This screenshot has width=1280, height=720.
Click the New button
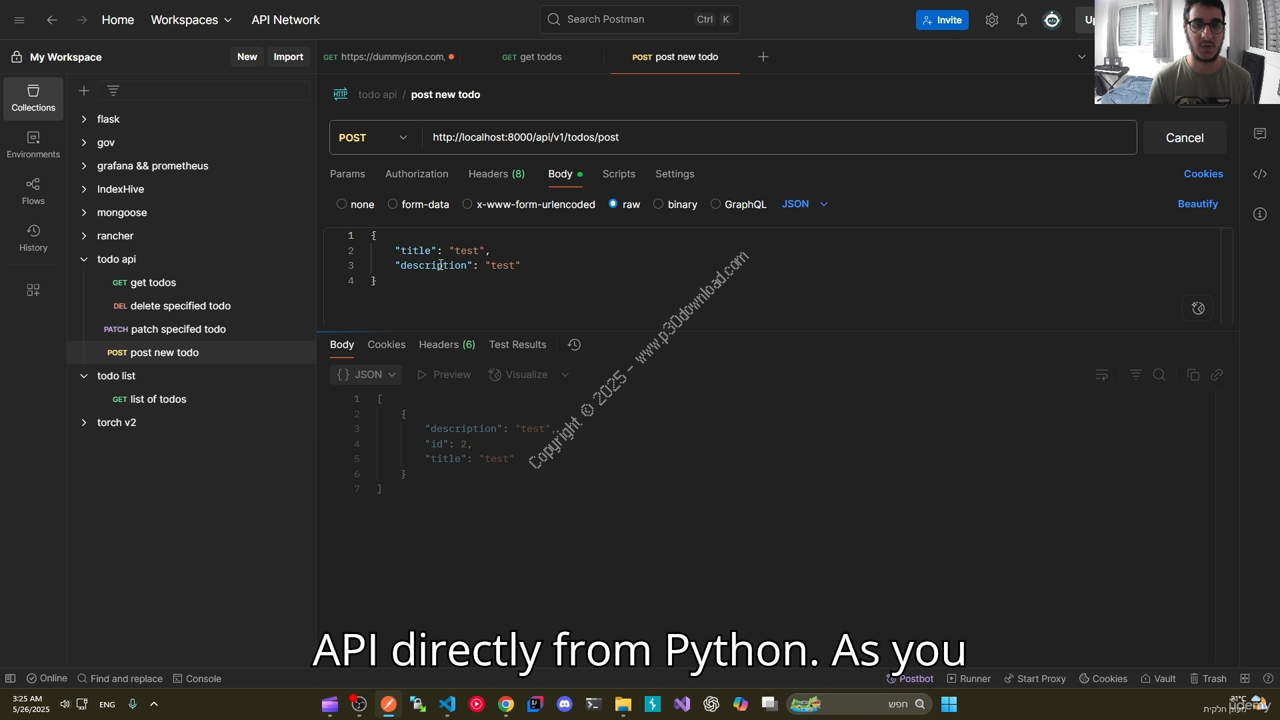coord(247,57)
